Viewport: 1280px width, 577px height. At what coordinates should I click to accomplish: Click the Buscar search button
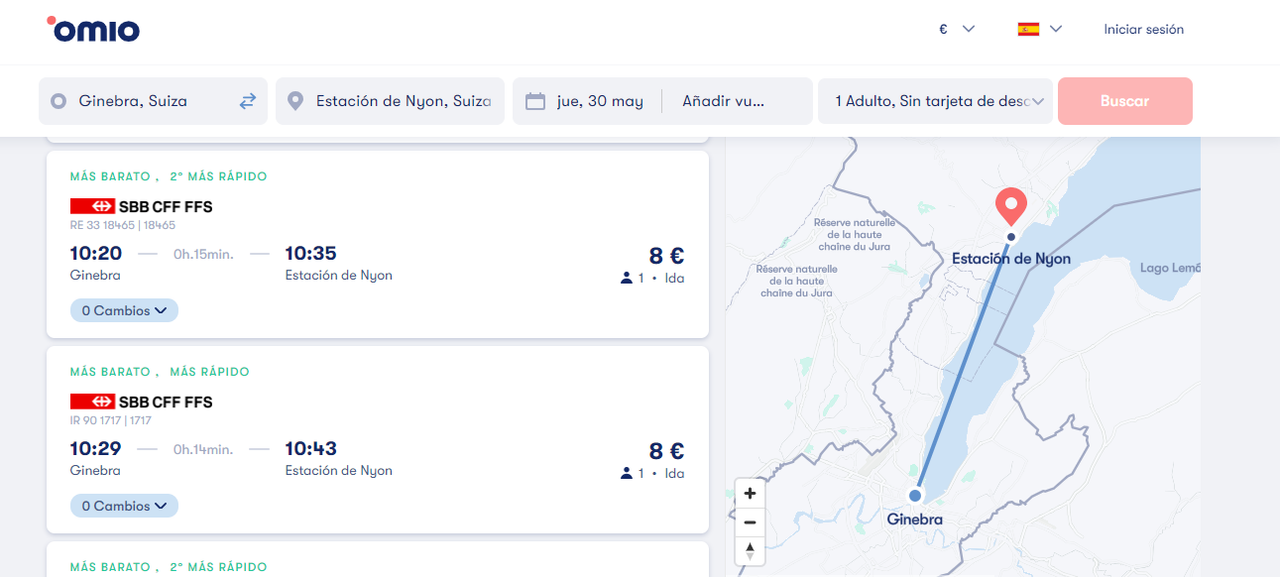(1125, 101)
